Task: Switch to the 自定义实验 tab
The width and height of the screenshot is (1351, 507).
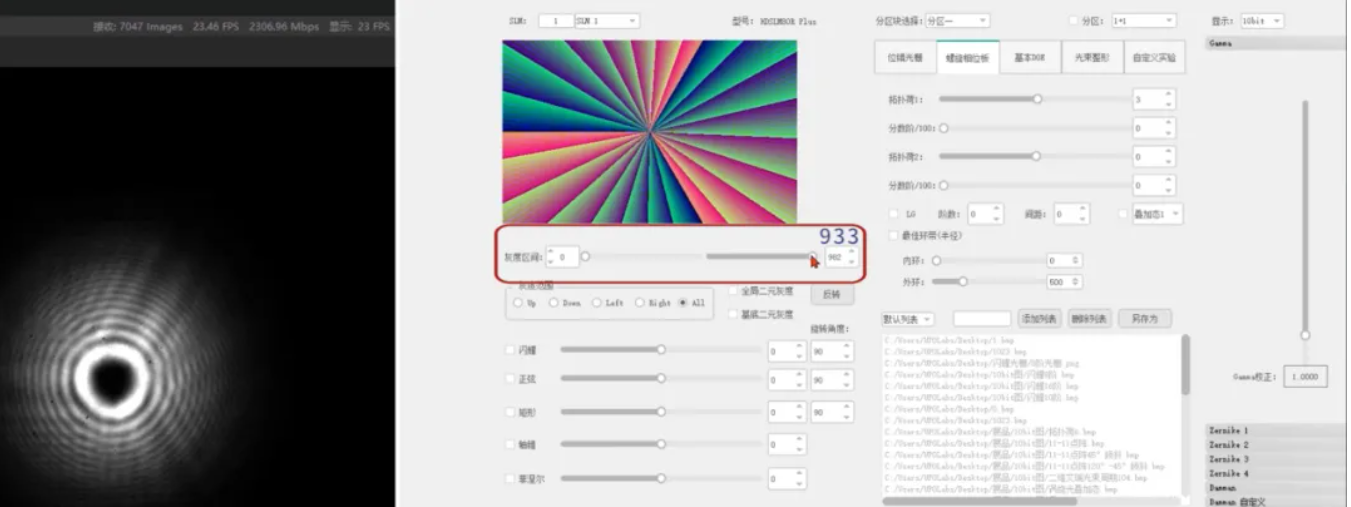Action: point(1153,58)
